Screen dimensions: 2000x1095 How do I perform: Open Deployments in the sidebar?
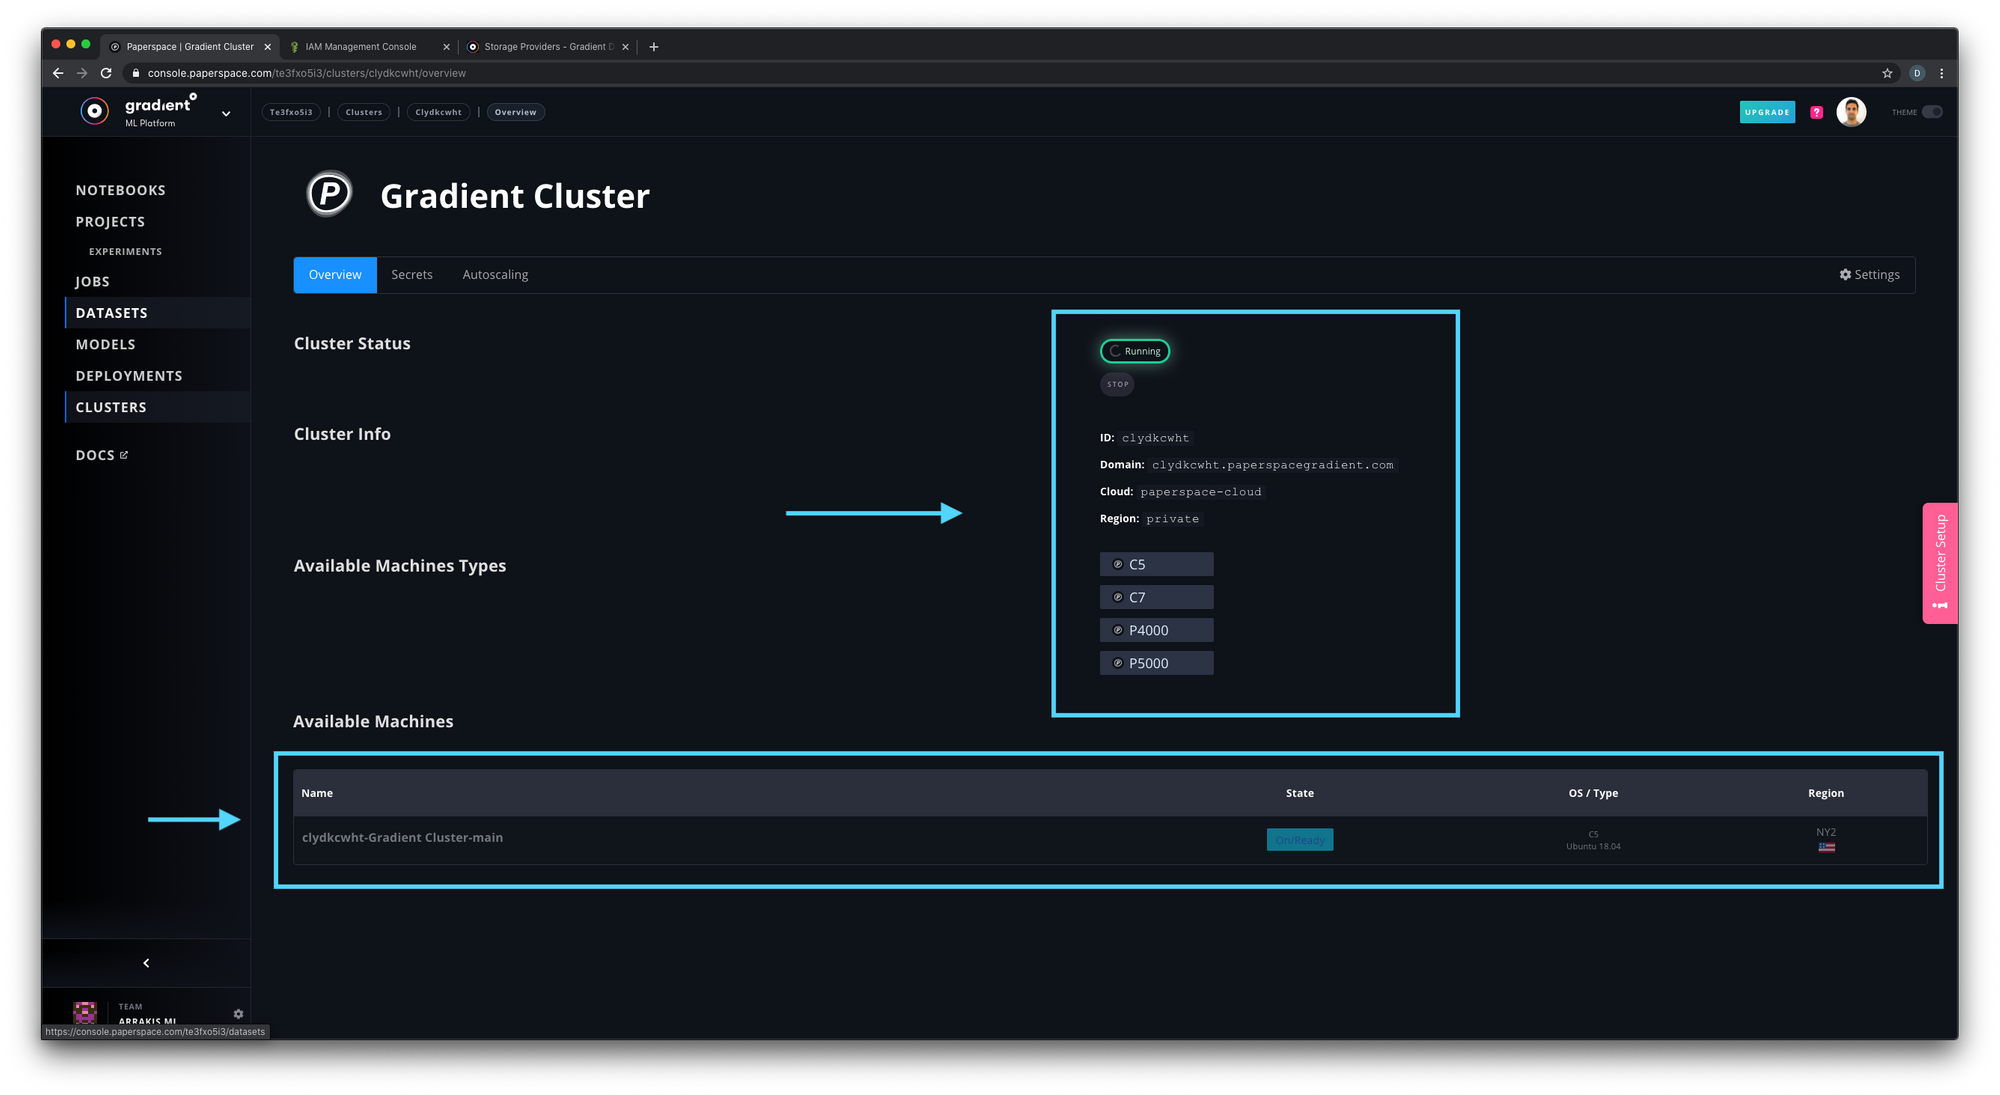coord(129,375)
